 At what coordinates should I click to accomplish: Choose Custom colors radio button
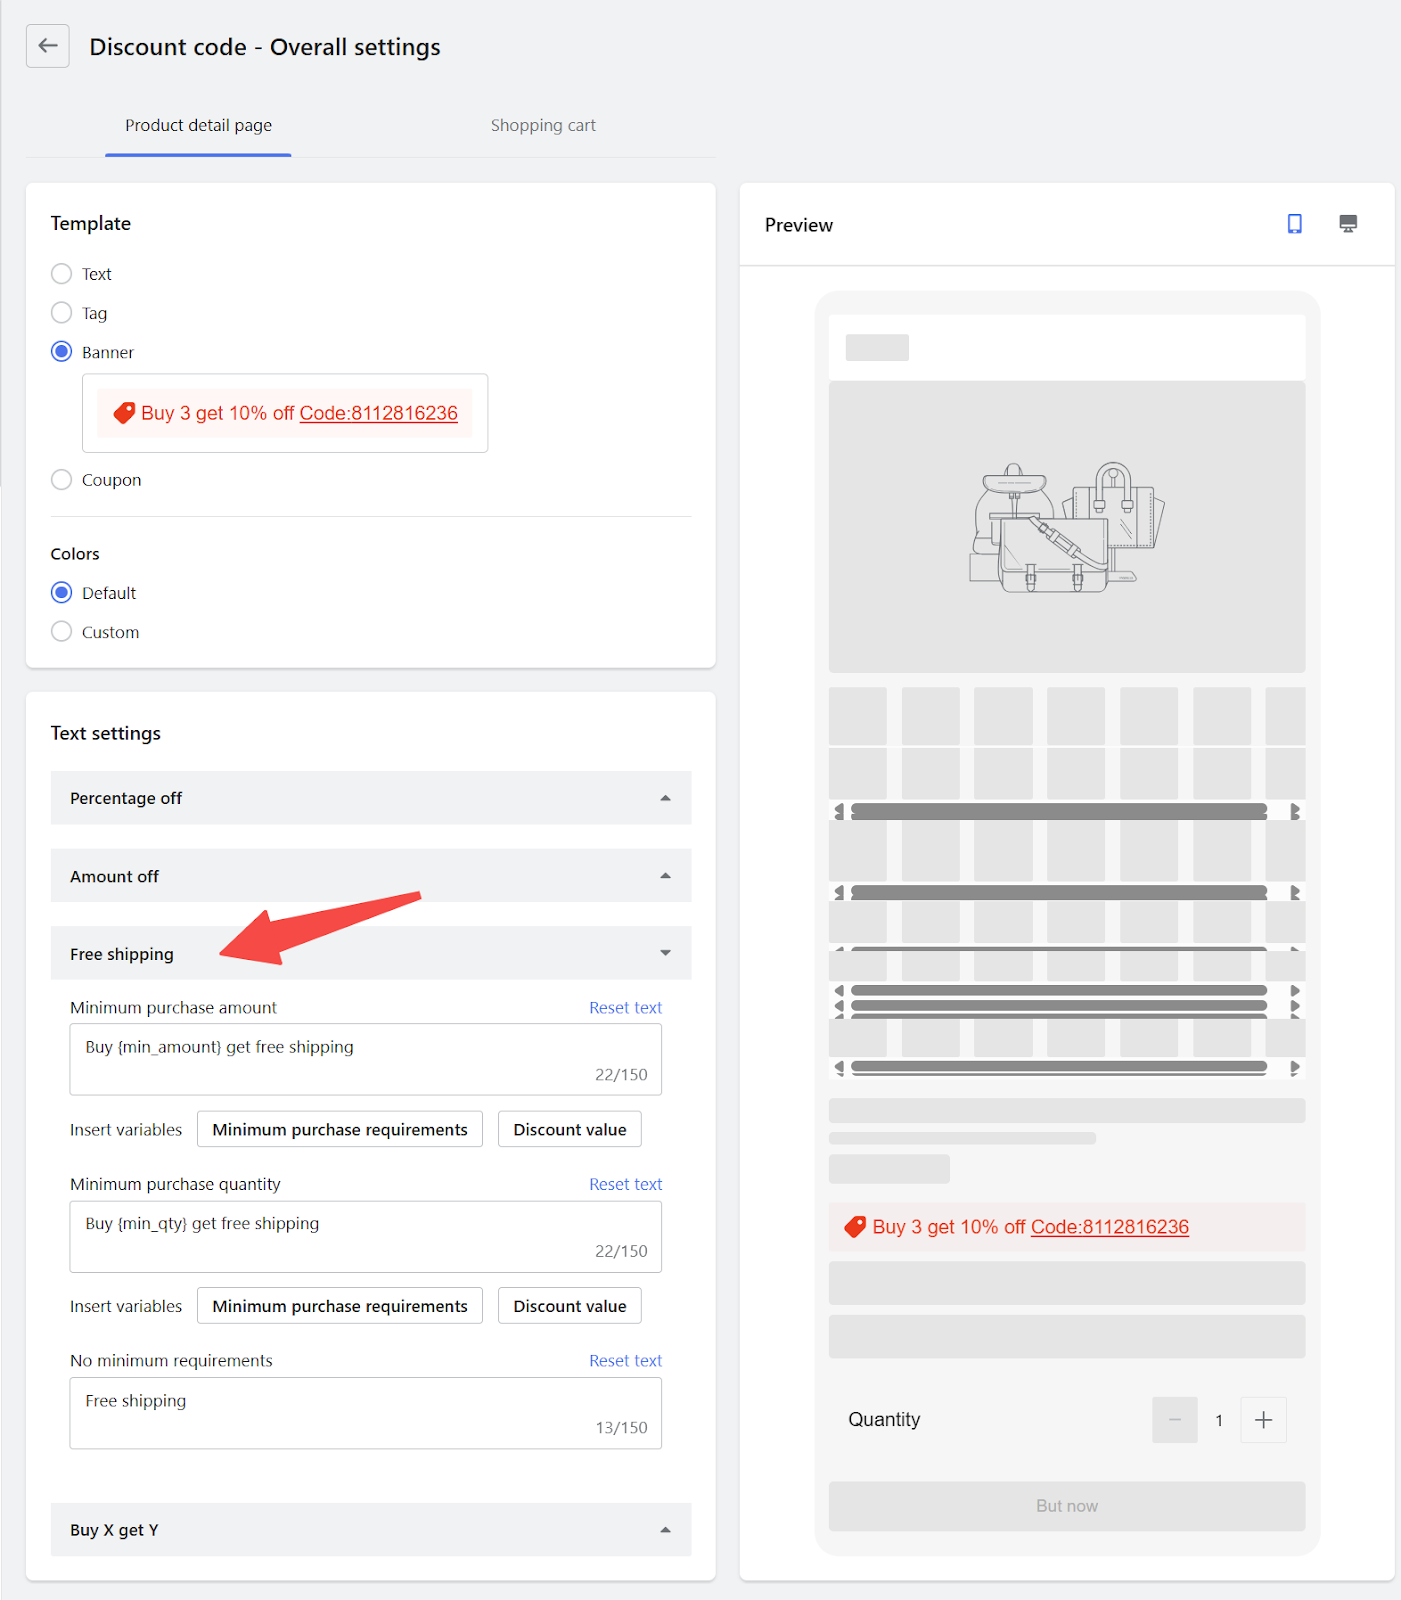pos(61,632)
